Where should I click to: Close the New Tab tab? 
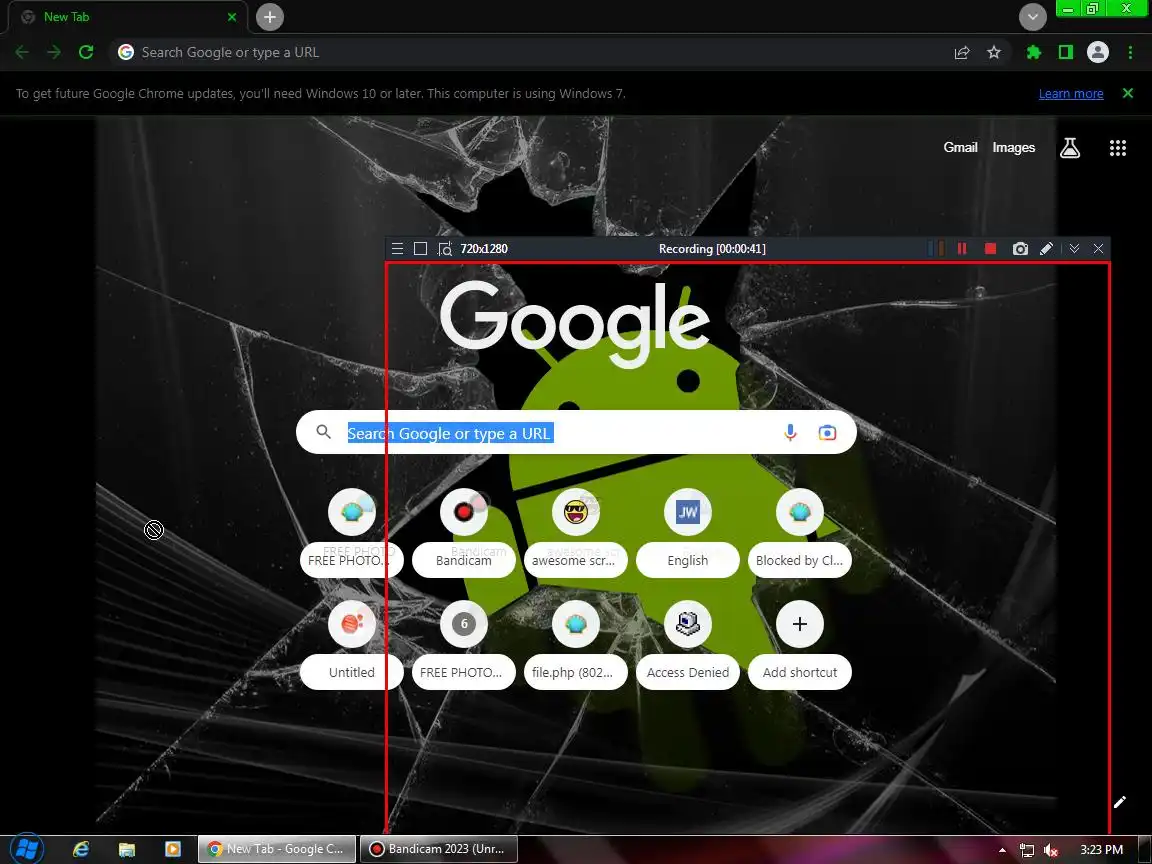coord(232,17)
